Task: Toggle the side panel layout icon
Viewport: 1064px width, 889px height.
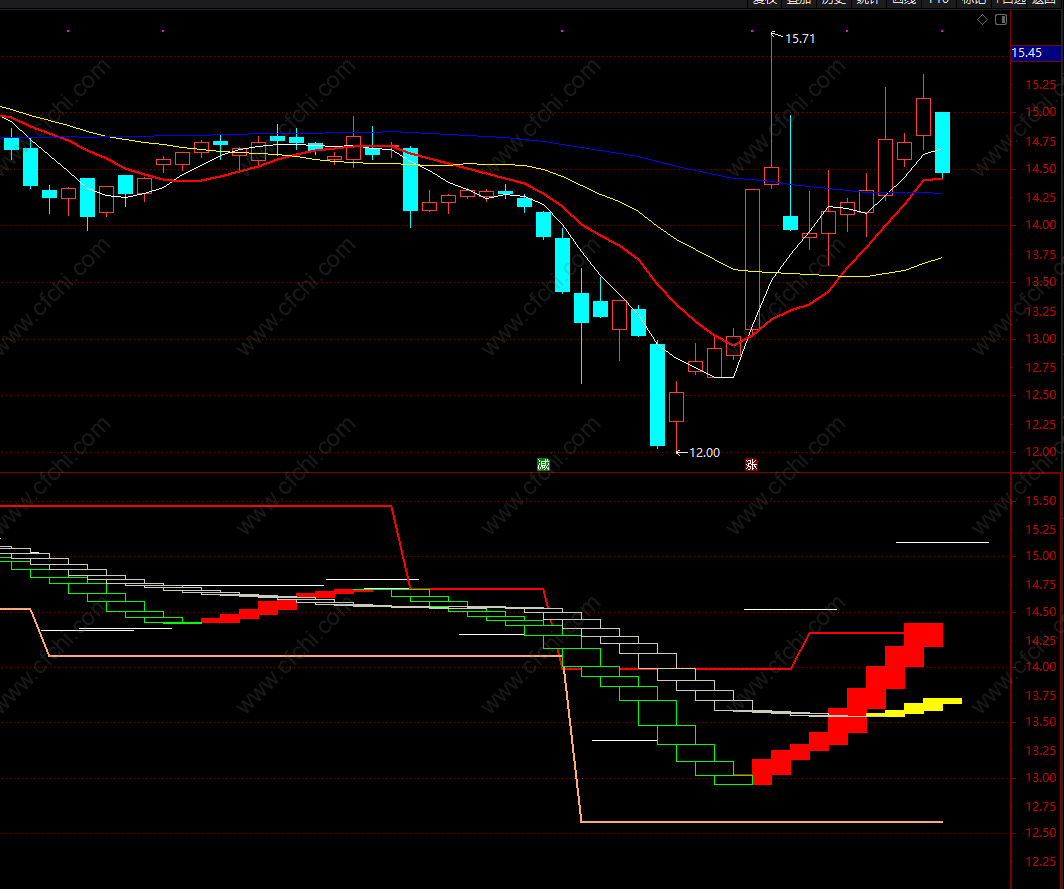Action: pyautogui.click(x=1001, y=20)
